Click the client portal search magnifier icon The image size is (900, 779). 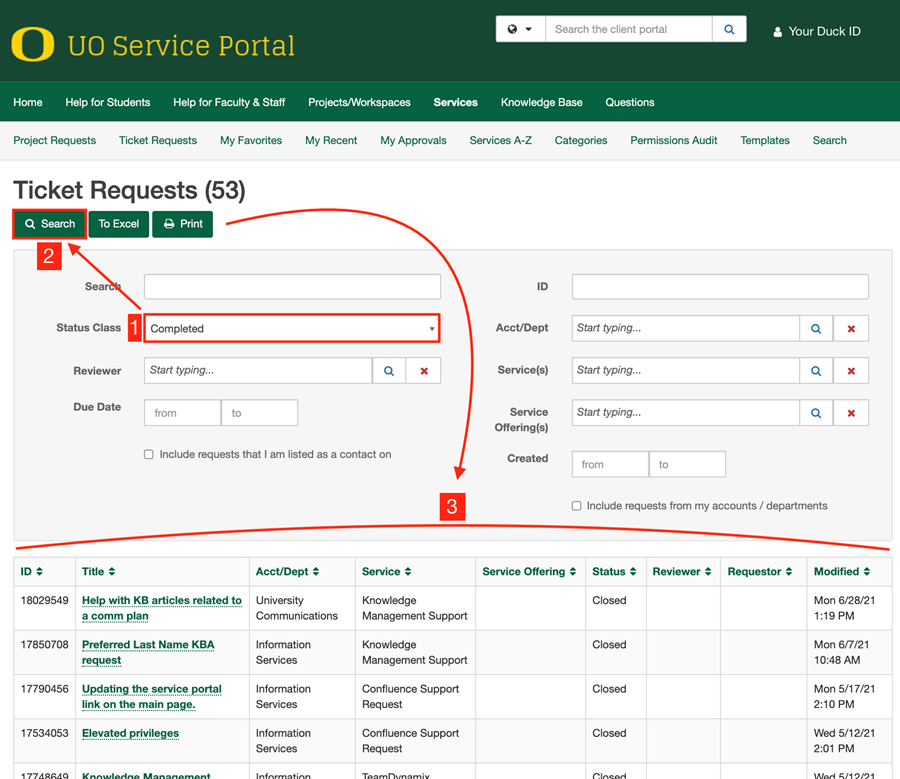(x=729, y=29)
